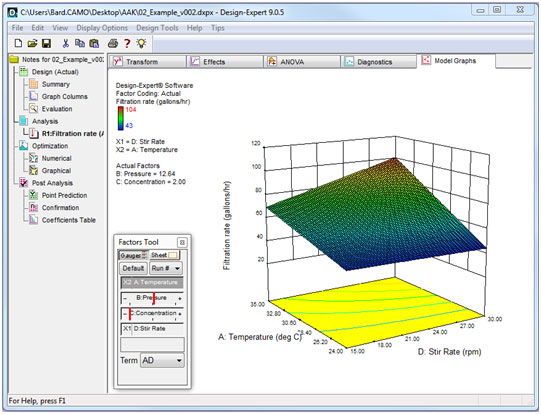Image resolution: width=541 pixels, height=414 pixels.
Task: Click the Paste clipboard icon
Action: [x=94, y=43]
